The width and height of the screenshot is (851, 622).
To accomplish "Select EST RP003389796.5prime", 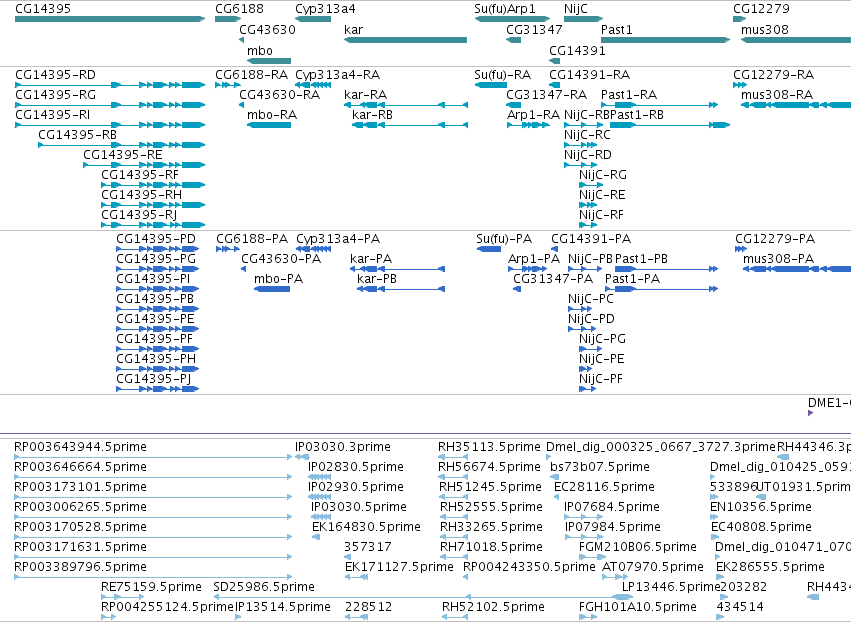I will point(153,577).
